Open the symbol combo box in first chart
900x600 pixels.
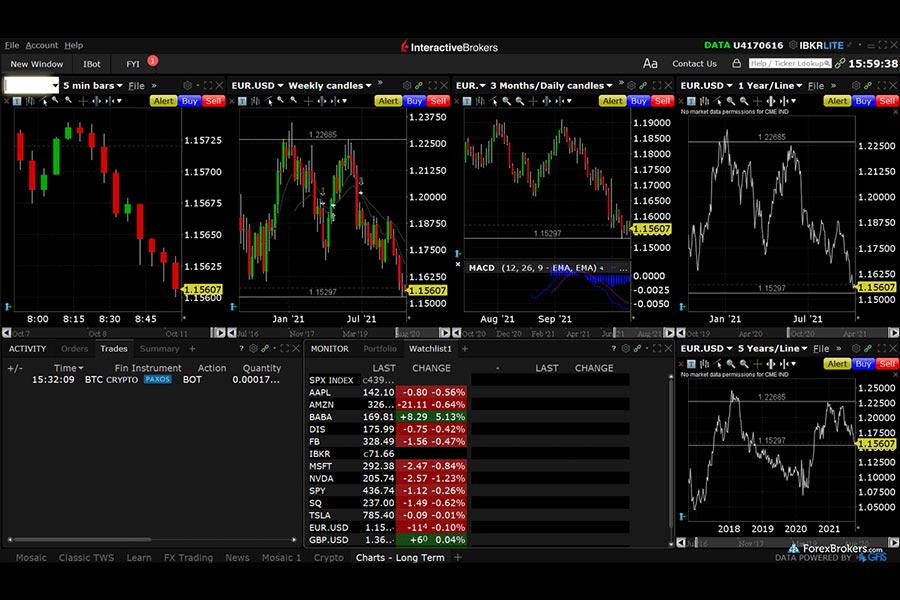[x=32, y=86]
